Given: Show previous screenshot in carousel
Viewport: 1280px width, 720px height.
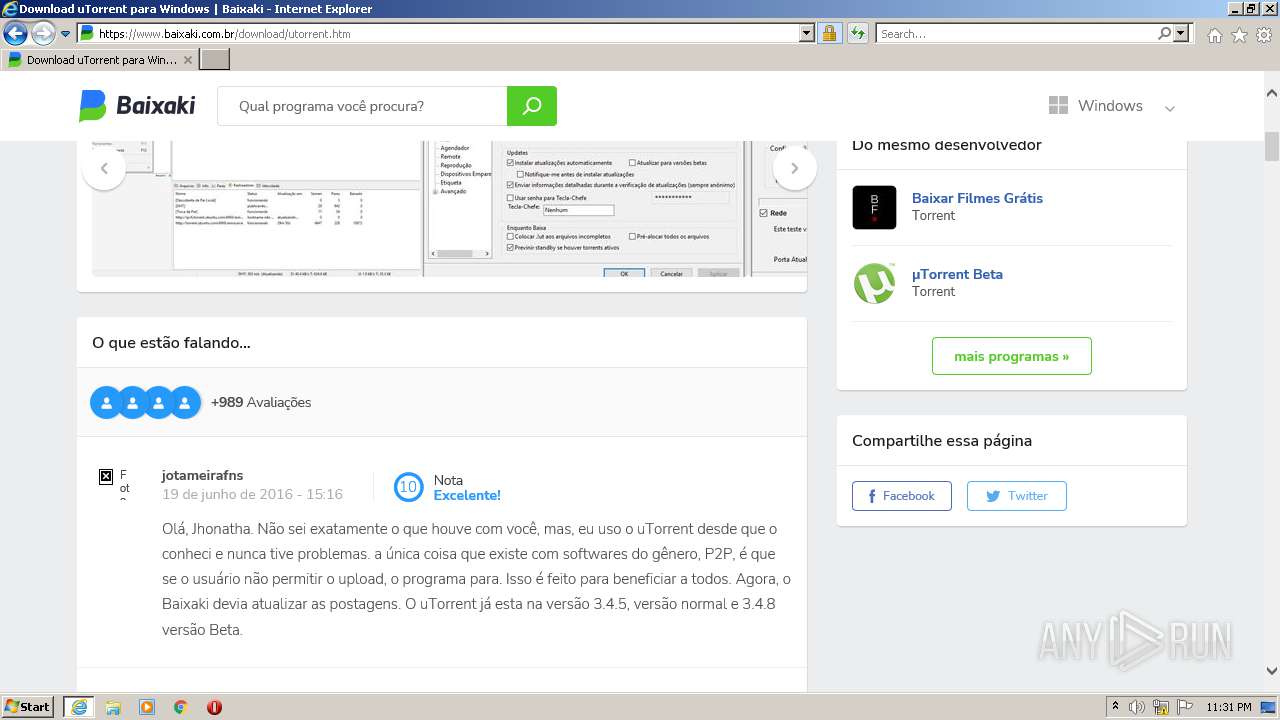Looking at the screenshot, I should pyautogui.click(x=104, y=168).
